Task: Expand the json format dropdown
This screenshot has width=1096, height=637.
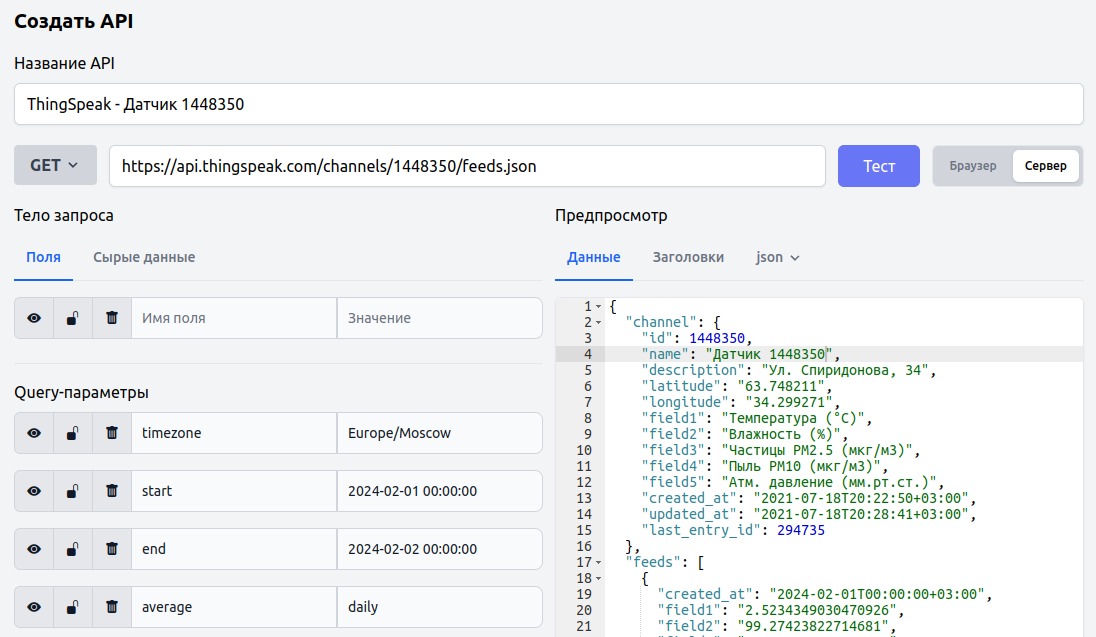Action: (778, 257)
